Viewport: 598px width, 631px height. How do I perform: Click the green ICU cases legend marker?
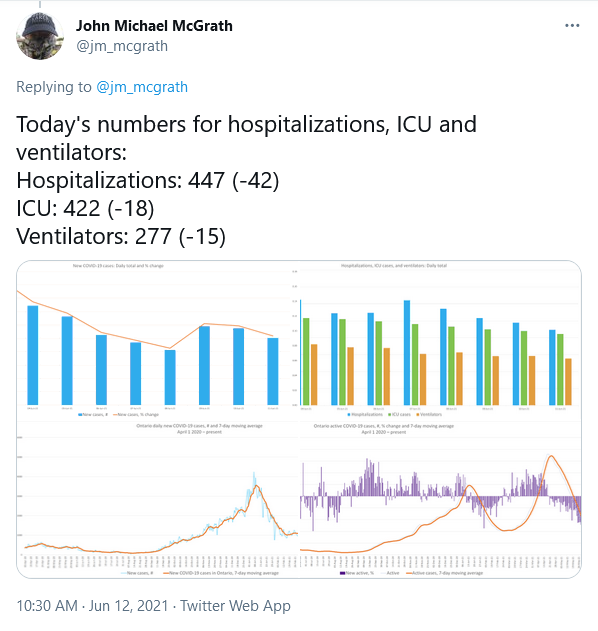click(x=390, y=414)
